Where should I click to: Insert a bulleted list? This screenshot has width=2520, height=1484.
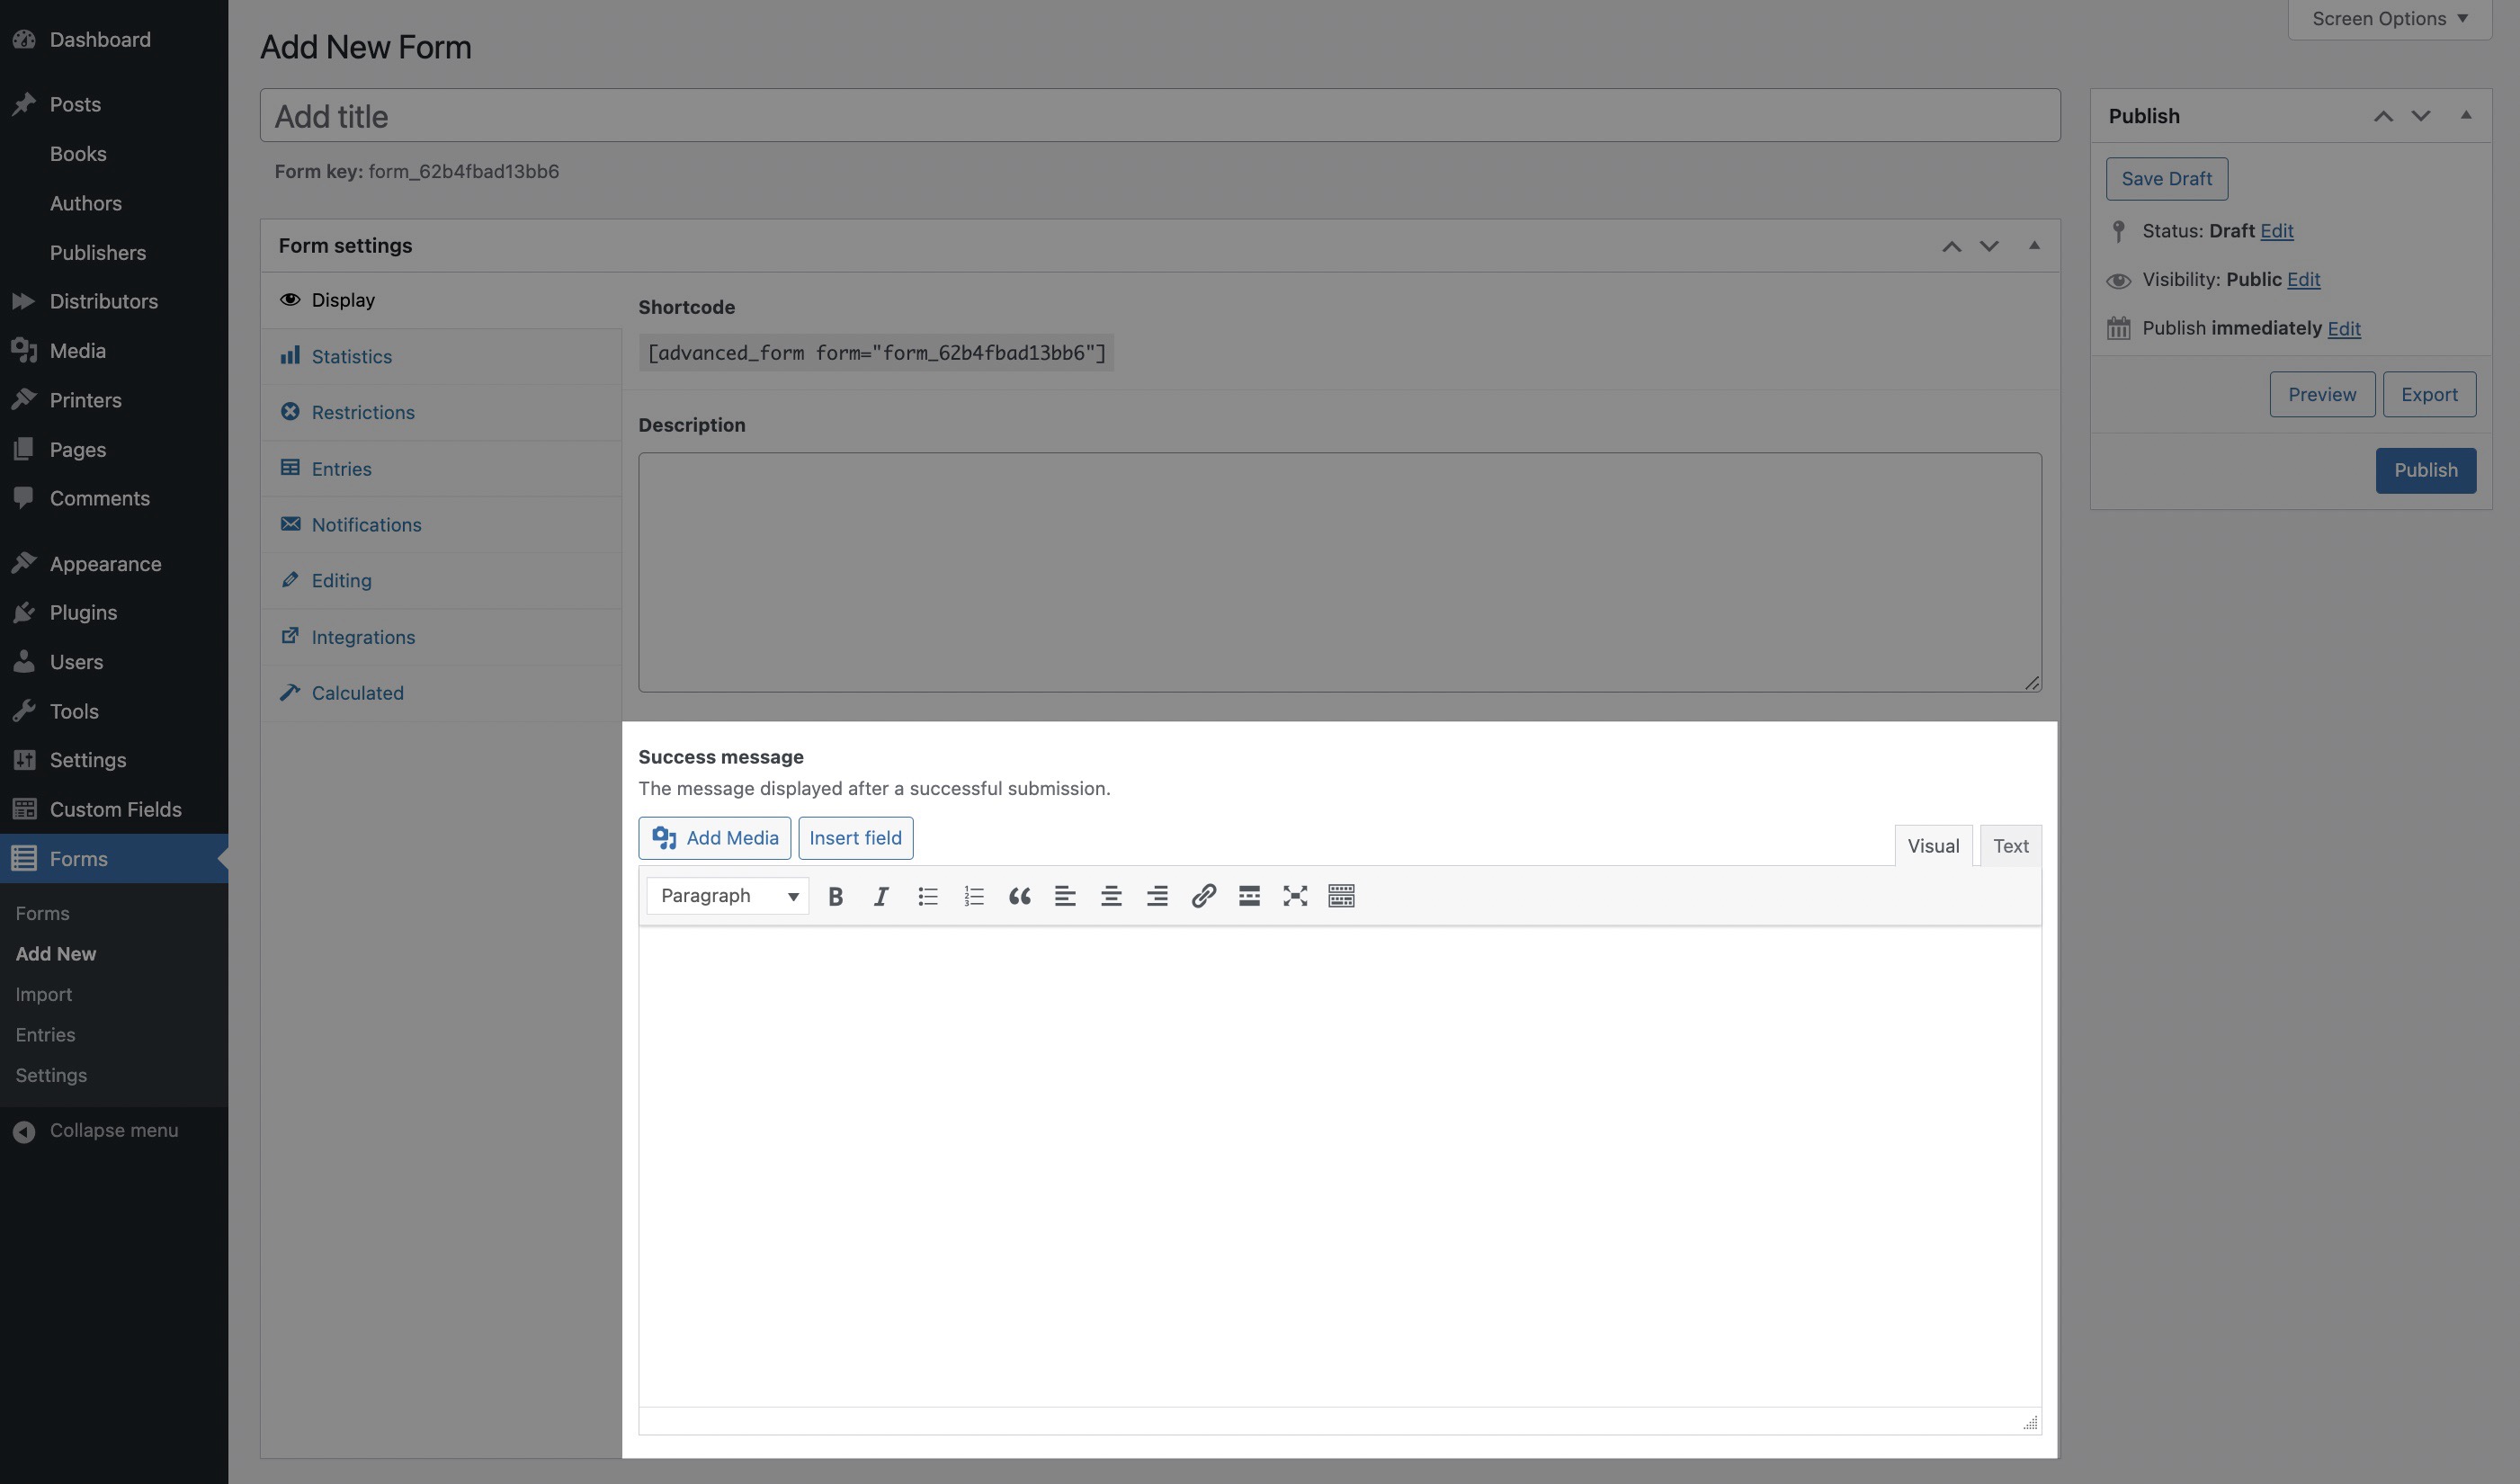(x=927, y=896)
